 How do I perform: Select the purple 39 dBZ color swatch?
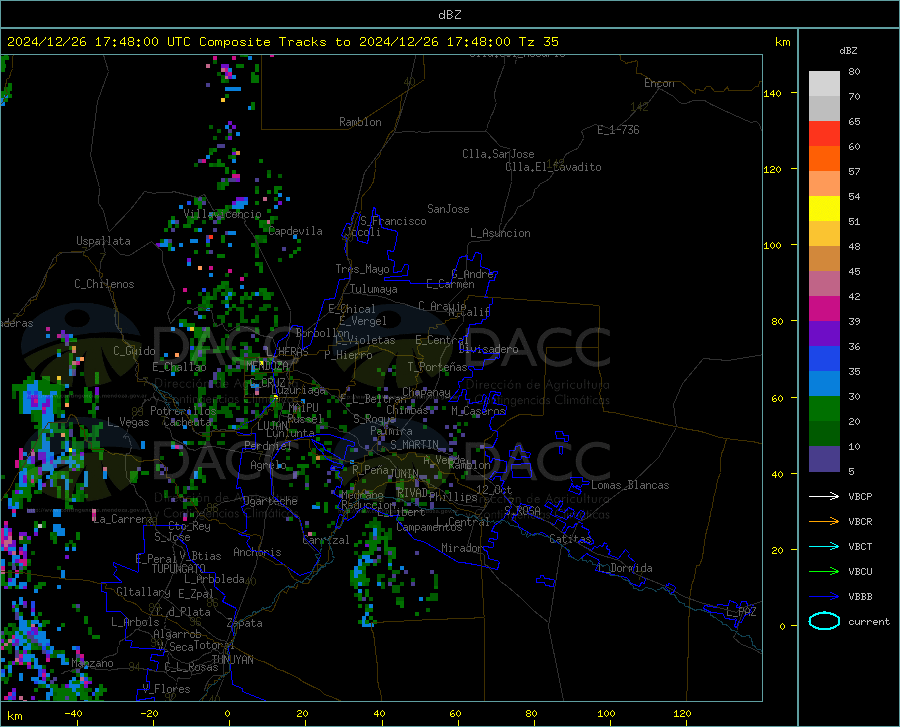(x=824, y=334)
